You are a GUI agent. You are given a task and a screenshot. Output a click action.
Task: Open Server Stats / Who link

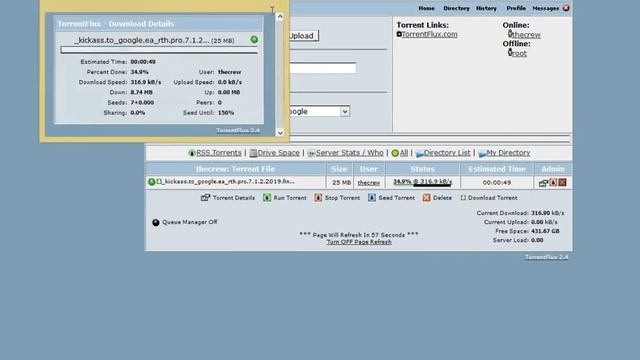(349, 153)
